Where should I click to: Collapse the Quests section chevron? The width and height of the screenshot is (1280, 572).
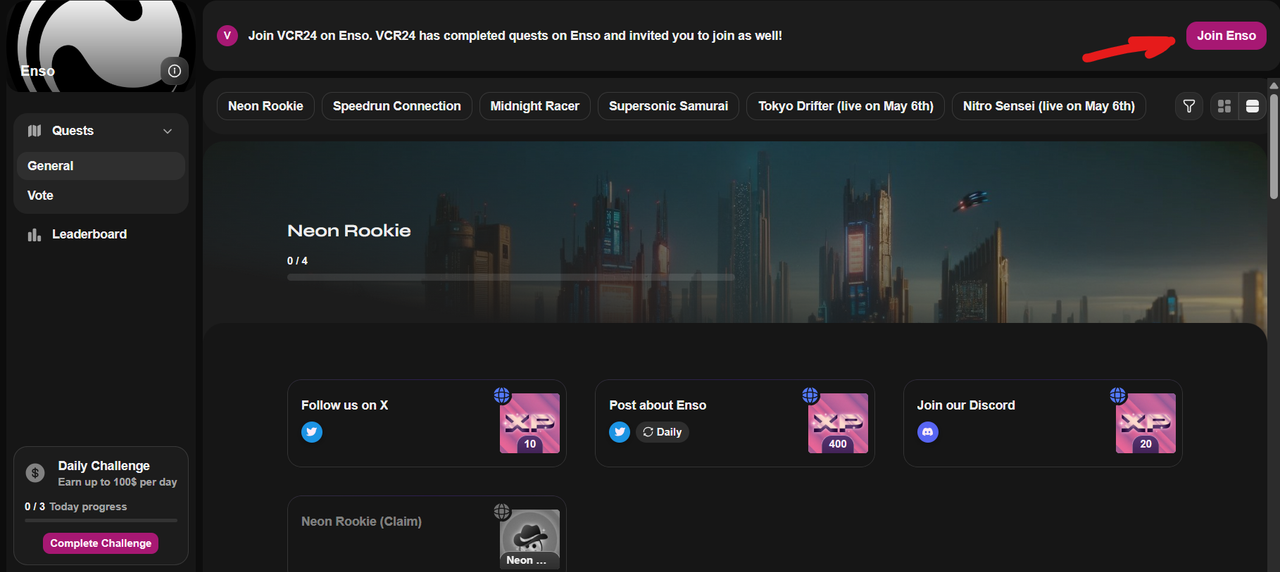click(167, 131)
